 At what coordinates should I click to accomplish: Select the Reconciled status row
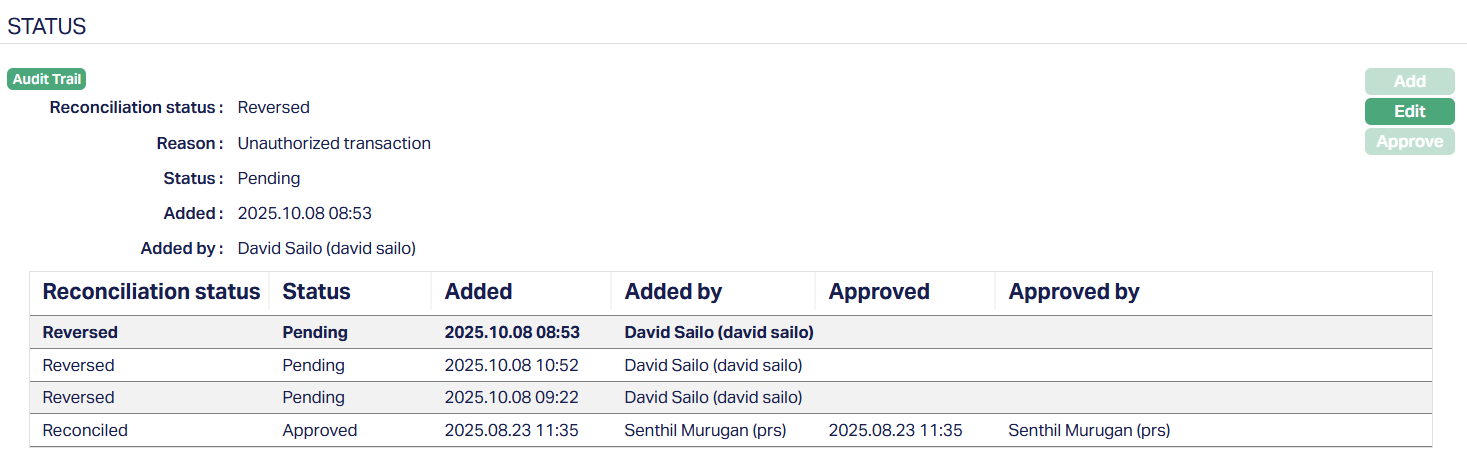coord(85,430)
